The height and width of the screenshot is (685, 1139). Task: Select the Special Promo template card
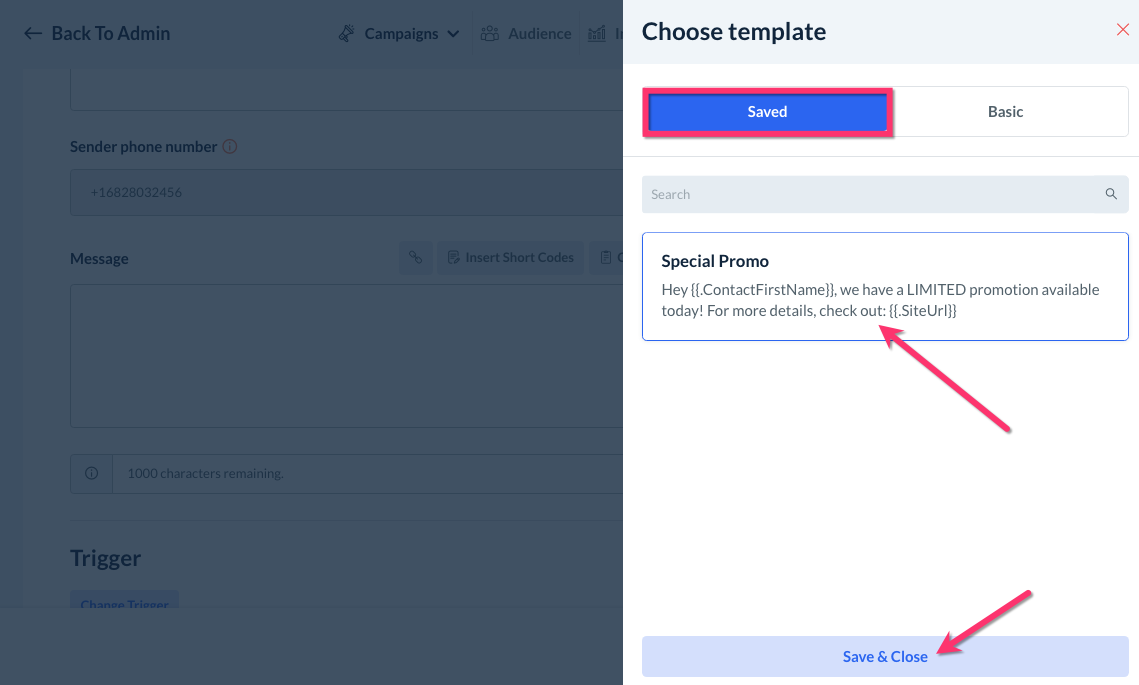coord(885,287)
